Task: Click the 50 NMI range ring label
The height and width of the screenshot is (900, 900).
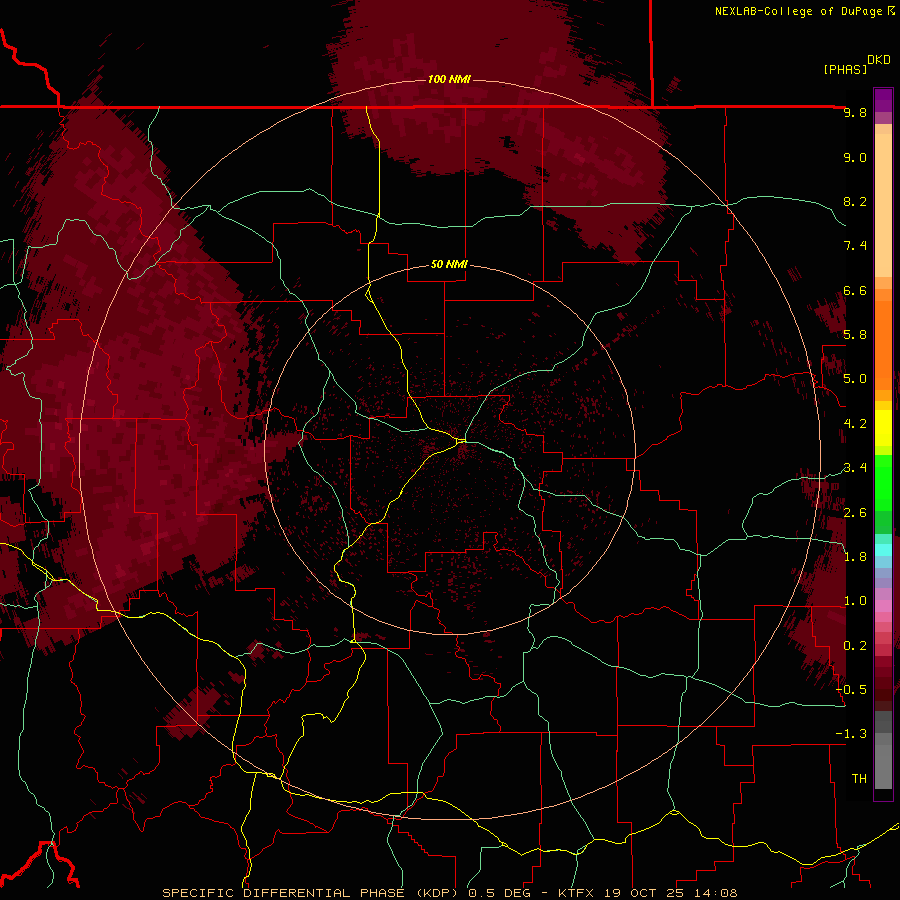Action: click(x=449, y=264)
